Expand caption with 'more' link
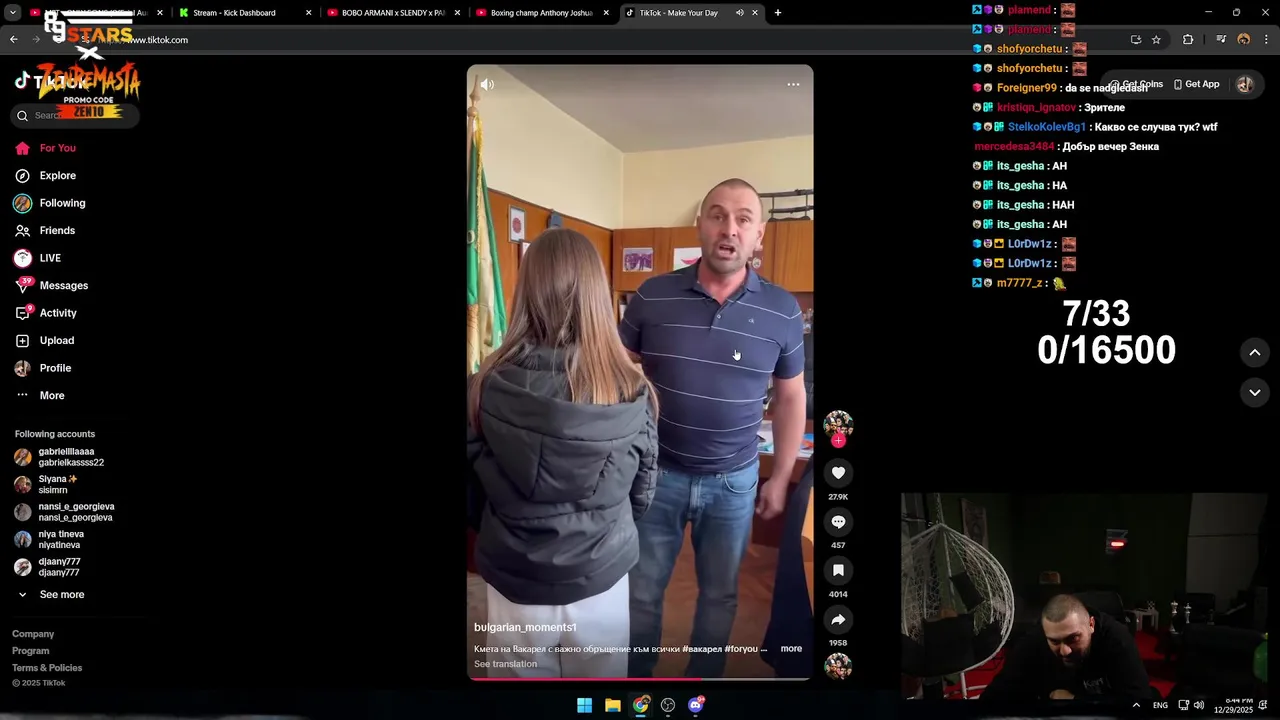Image resolution: width=1280 pixels, height=720 pixels. 791,649
